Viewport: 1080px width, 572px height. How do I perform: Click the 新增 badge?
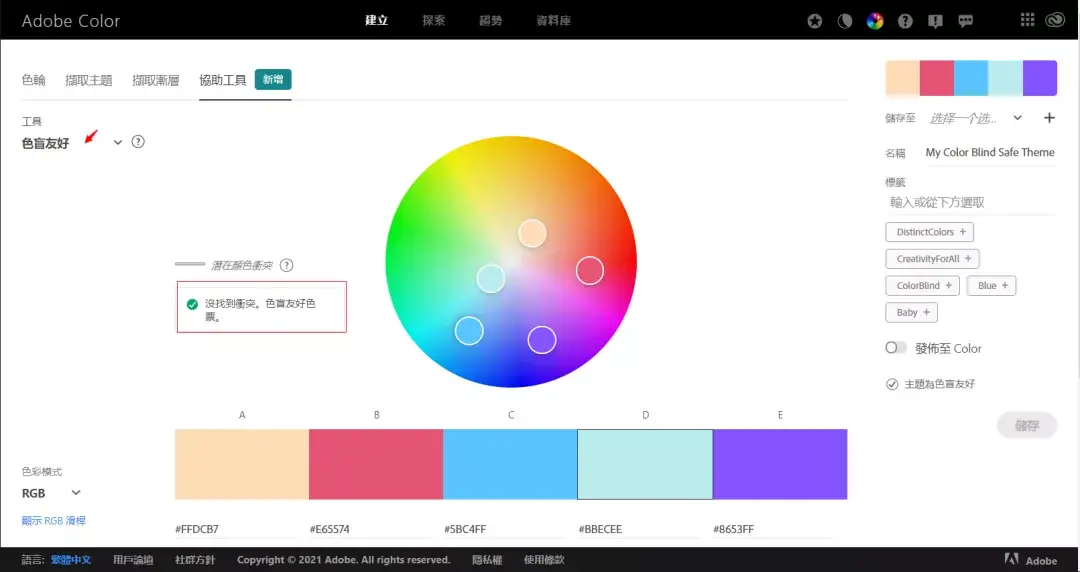pyautogui.click(x=273, y=79)
